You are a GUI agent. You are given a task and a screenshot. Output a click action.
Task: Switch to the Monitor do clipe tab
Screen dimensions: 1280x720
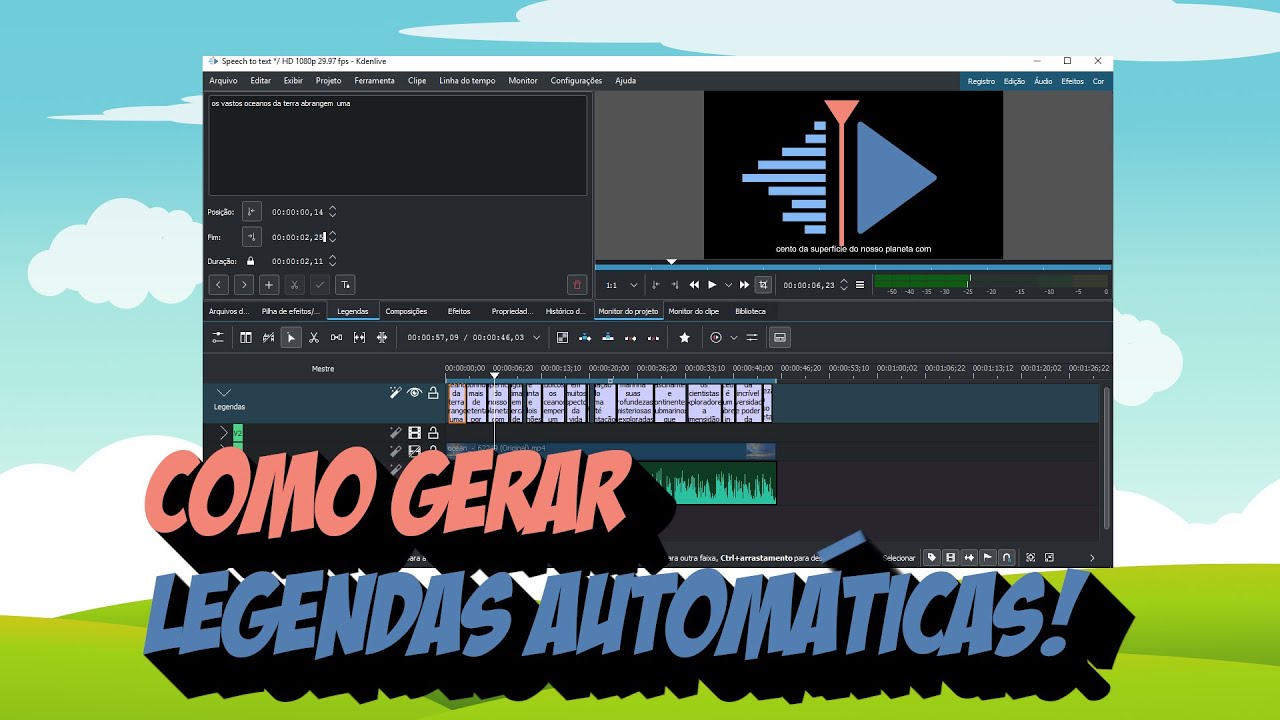click(x=693, y=311)
